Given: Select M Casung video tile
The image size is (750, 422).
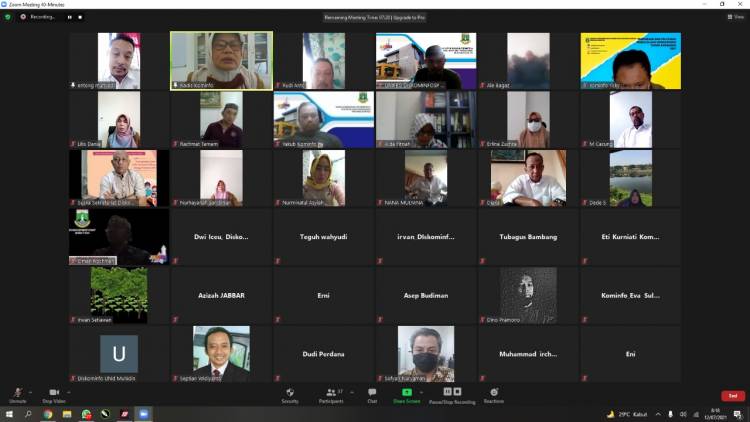Looking at the screenshot, I should (631, 120).
